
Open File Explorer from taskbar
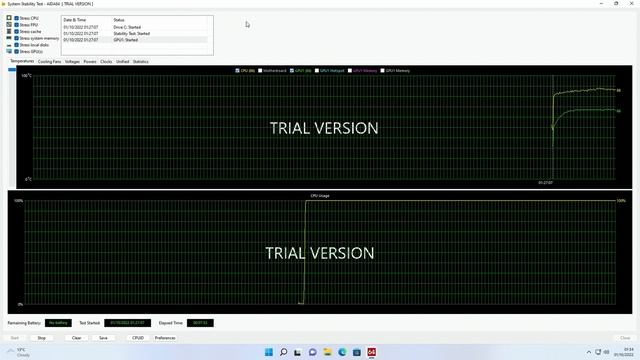tap(327, 352)
